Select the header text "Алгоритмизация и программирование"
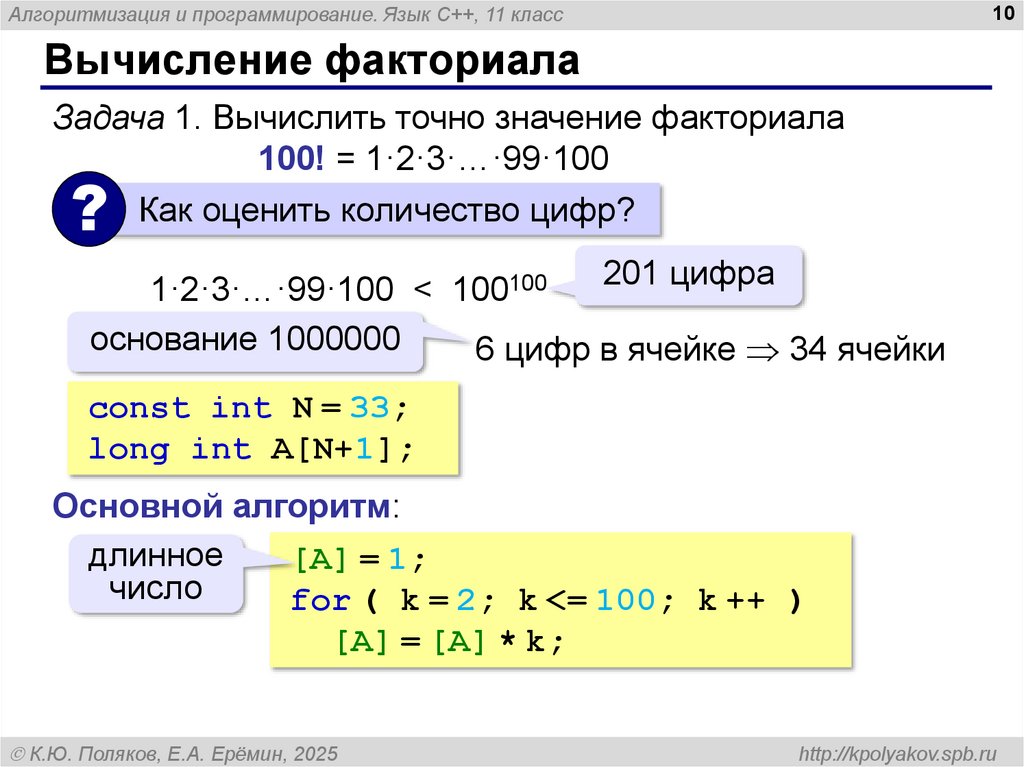The height and width of the screenshot is (767, 1024). click(191, 14)
